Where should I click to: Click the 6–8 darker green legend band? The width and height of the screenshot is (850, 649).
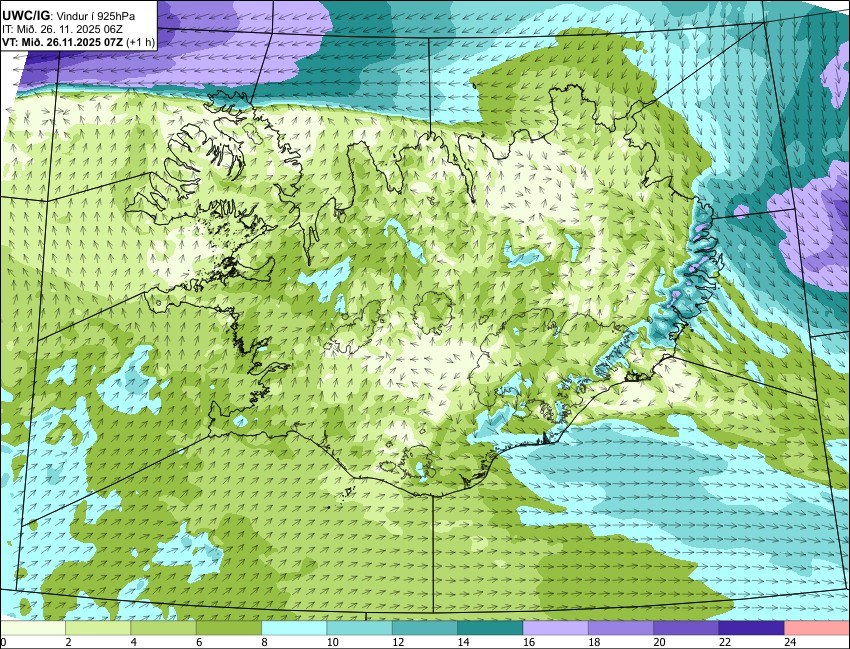pyautogui.click(x=229, y=628)
